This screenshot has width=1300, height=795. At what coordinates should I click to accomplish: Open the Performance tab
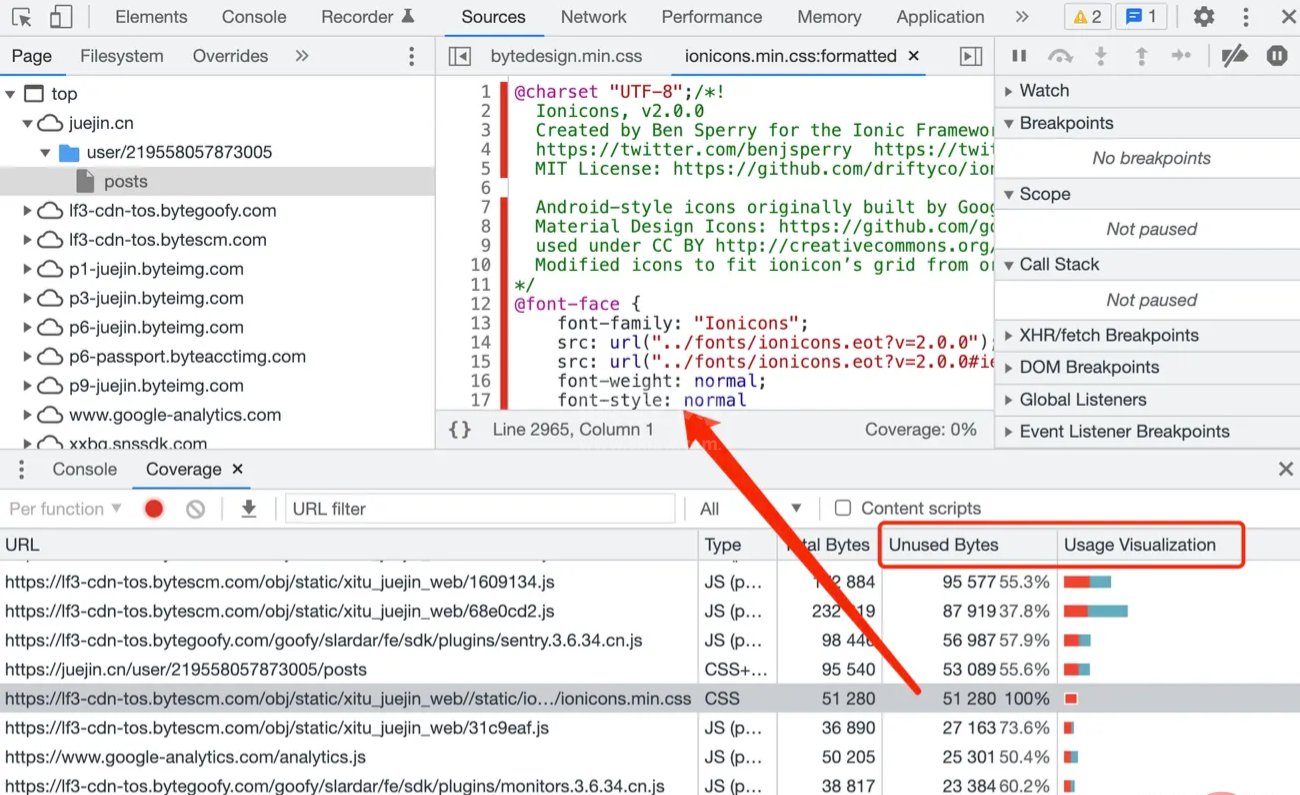pyautogui.click(x=712, y=17)
